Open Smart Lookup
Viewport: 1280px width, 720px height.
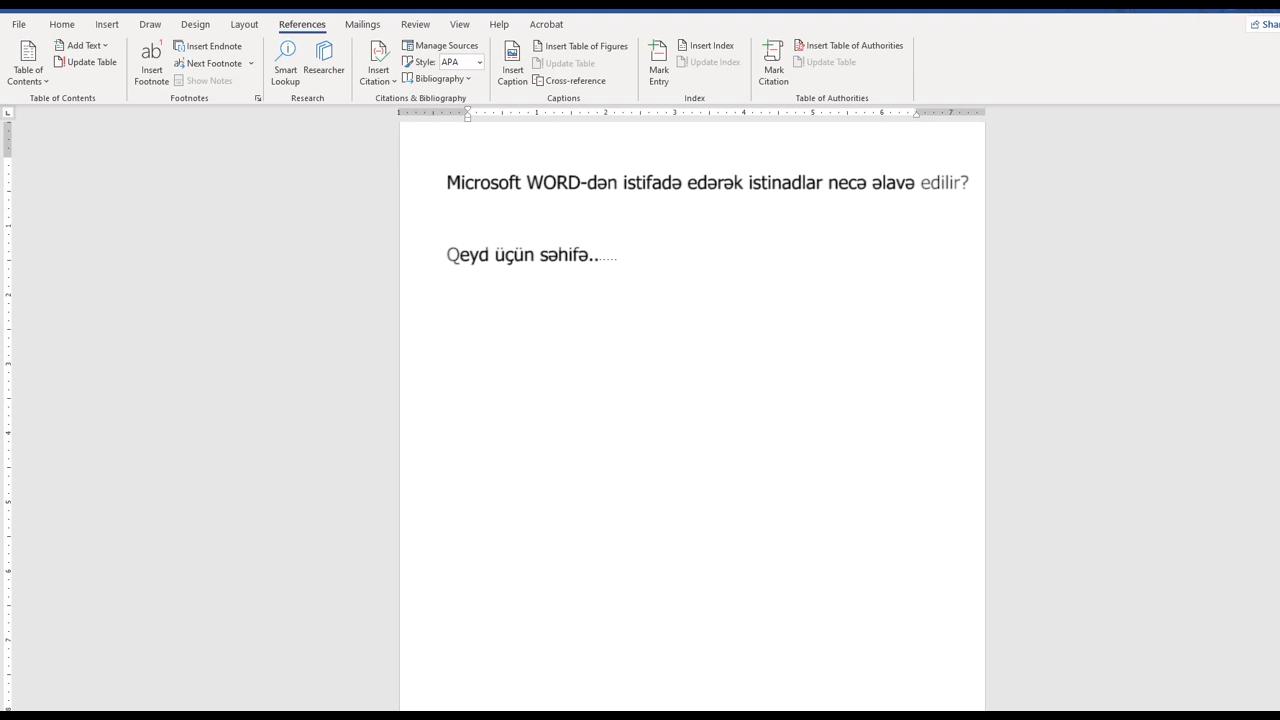tap(286, 63)
